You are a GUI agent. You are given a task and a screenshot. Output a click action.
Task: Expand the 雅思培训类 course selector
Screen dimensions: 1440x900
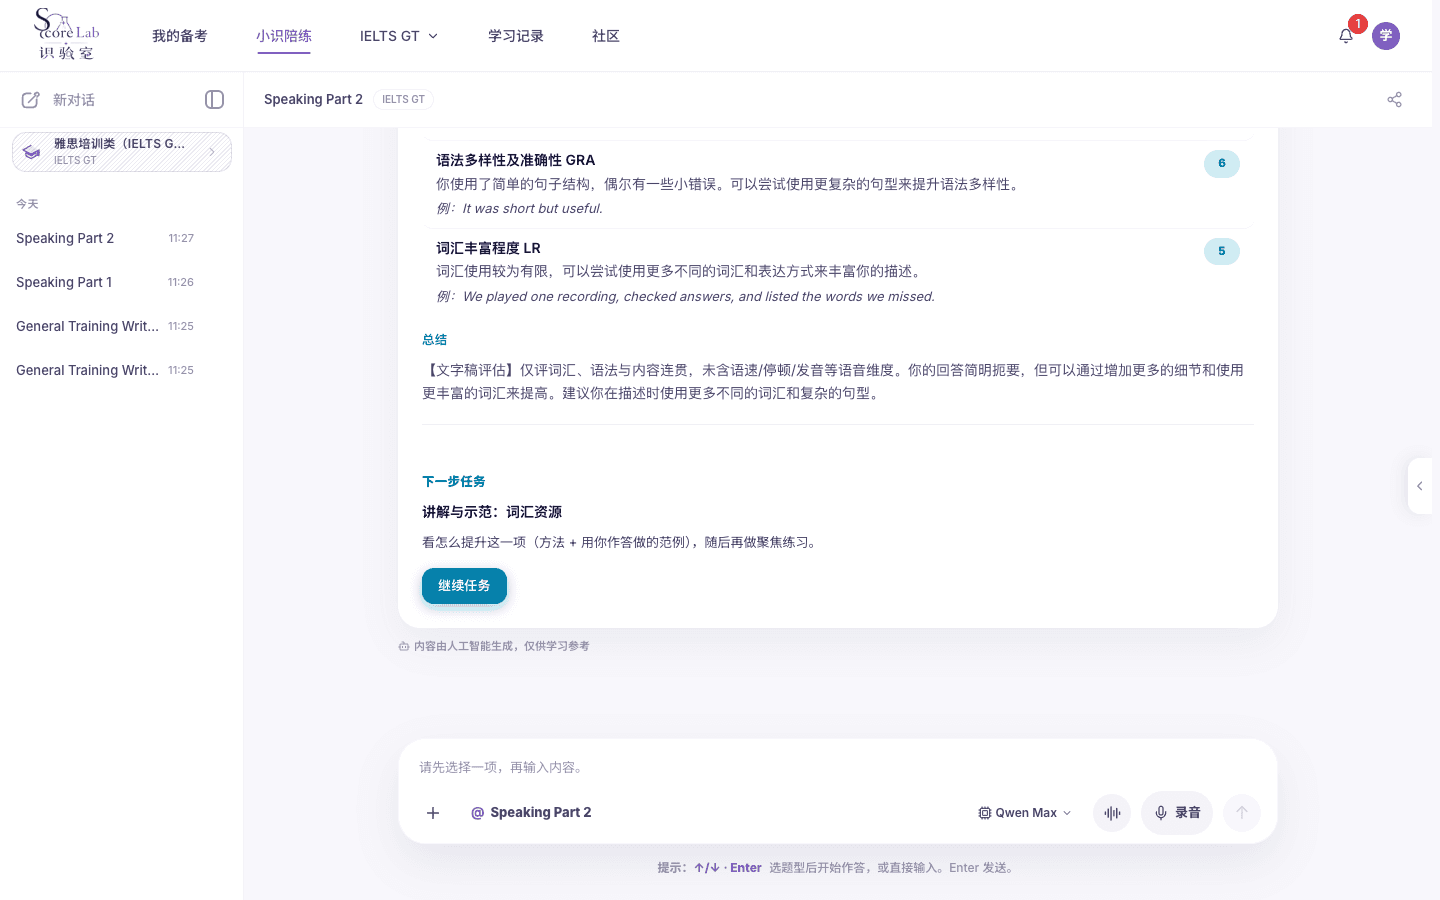tap(122, 152)
